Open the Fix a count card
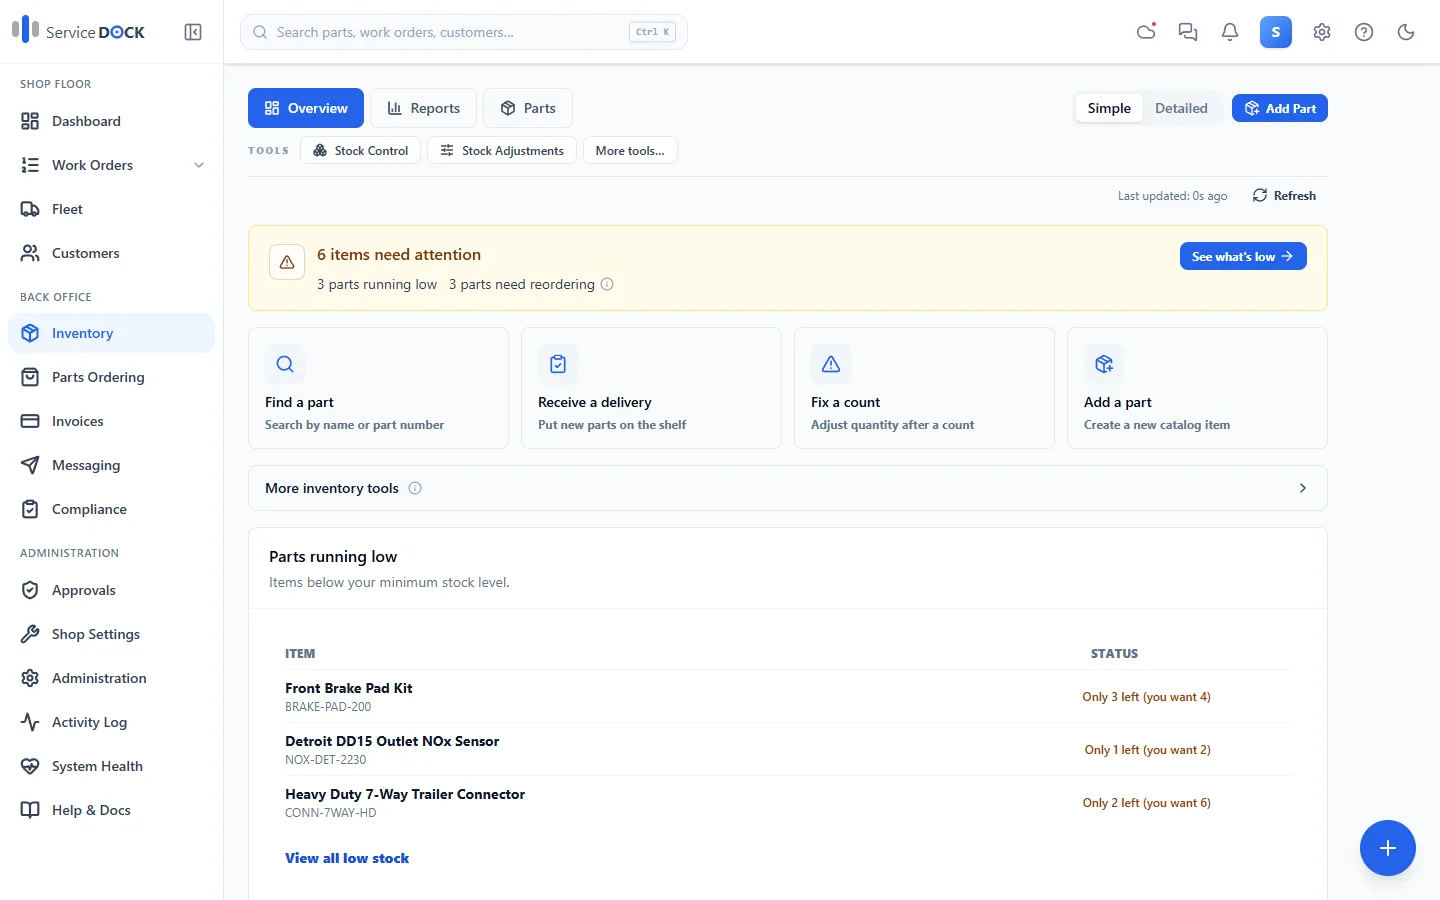The width and height of the screenshot is (1440, 900). 924,388
